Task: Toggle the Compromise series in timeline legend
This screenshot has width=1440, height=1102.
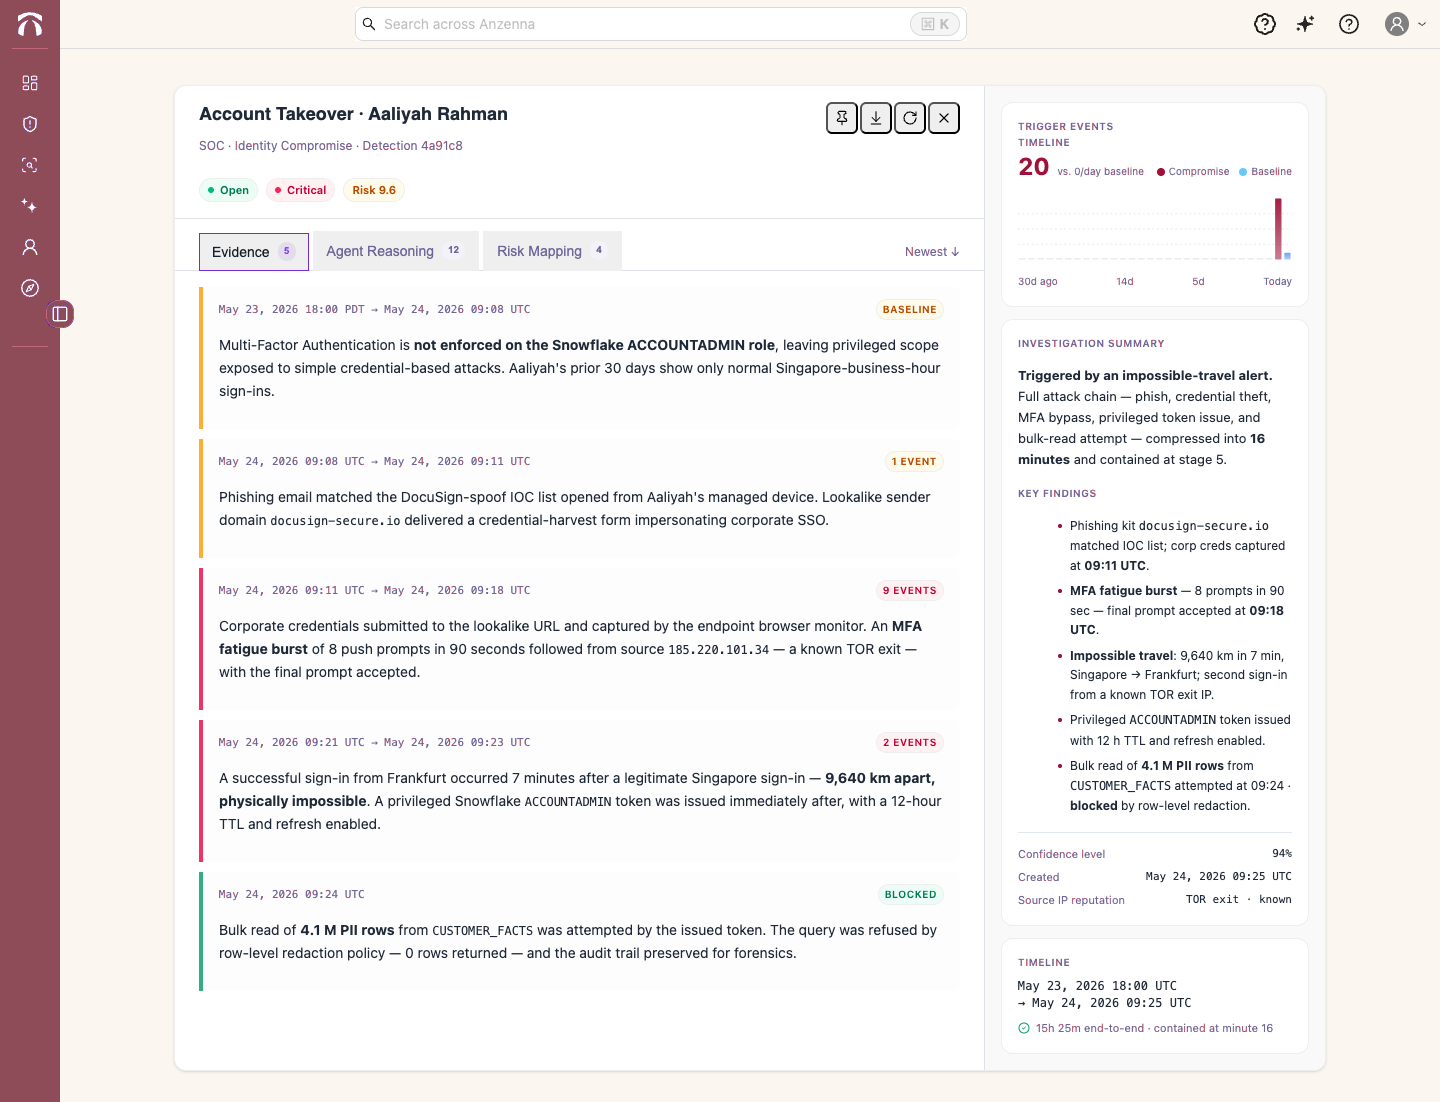Action: tap(1193, 172)
